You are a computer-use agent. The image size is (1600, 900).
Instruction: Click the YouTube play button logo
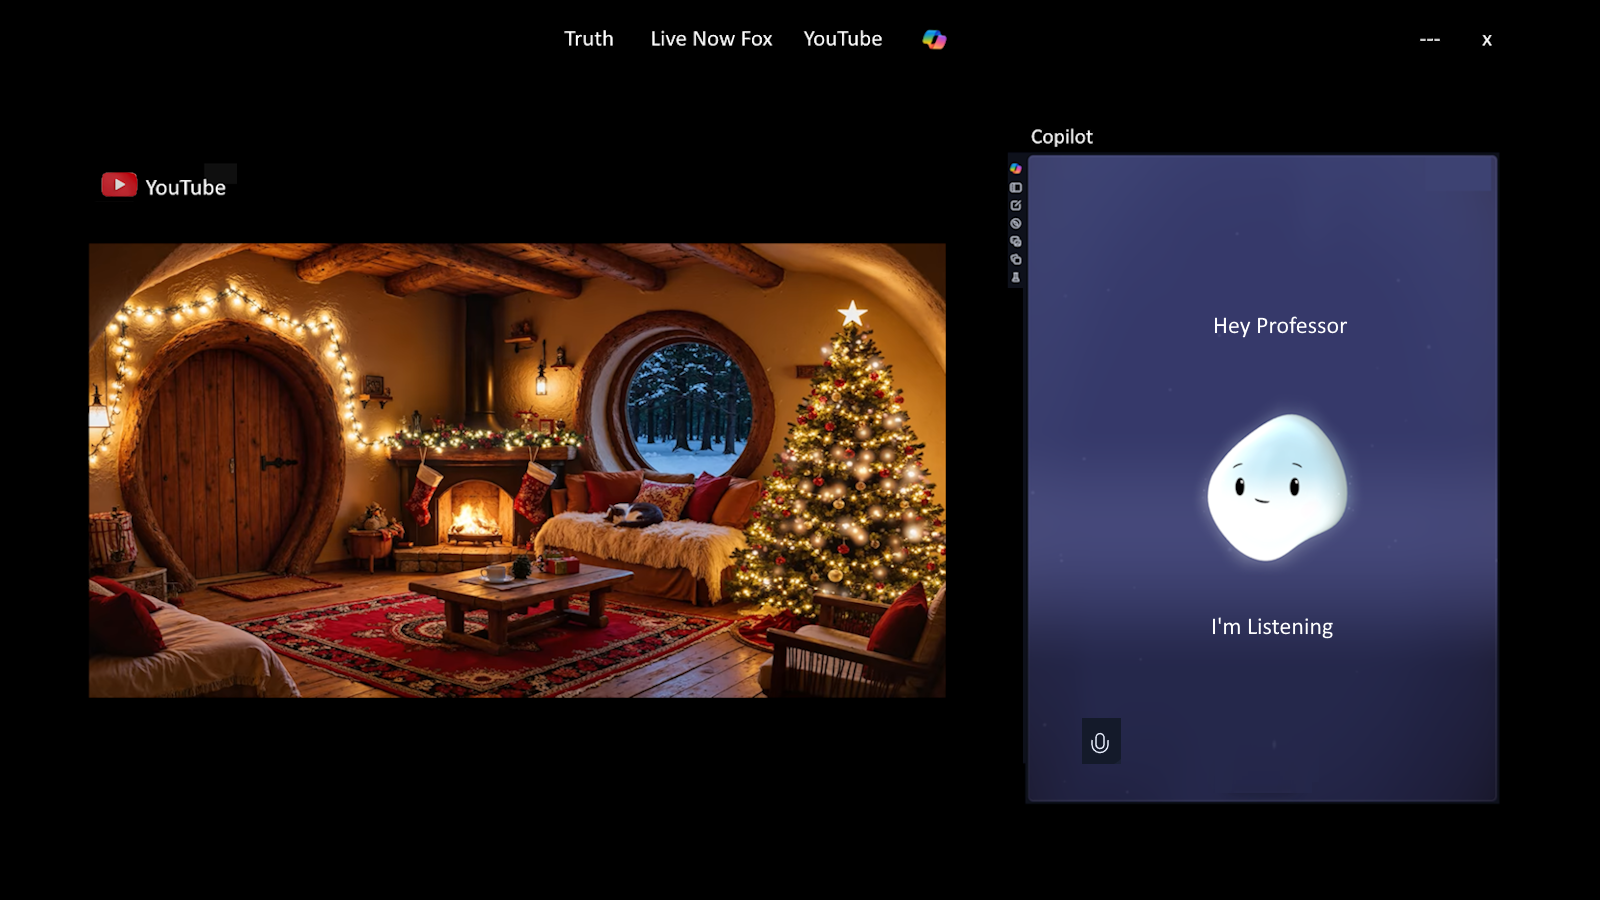[x=118, y=184]
